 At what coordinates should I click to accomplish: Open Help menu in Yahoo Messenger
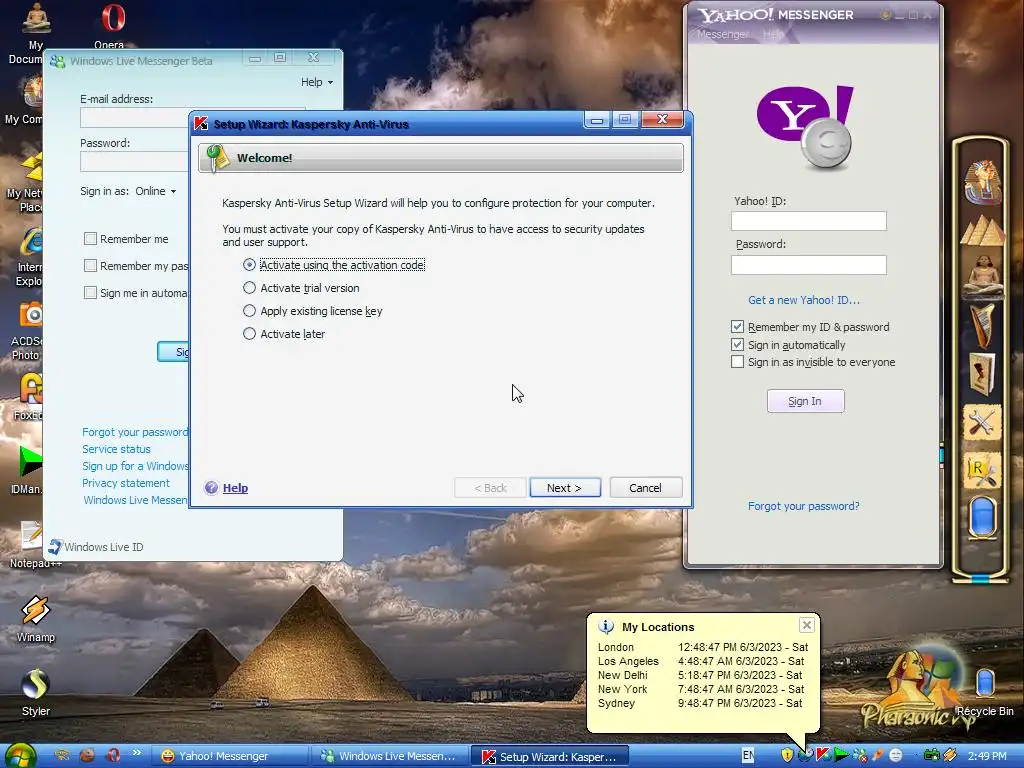773,34
